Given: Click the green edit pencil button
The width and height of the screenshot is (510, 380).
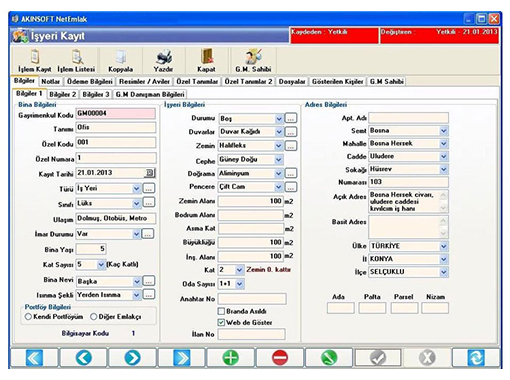Looking at the screenshot, I should (329, 358).
